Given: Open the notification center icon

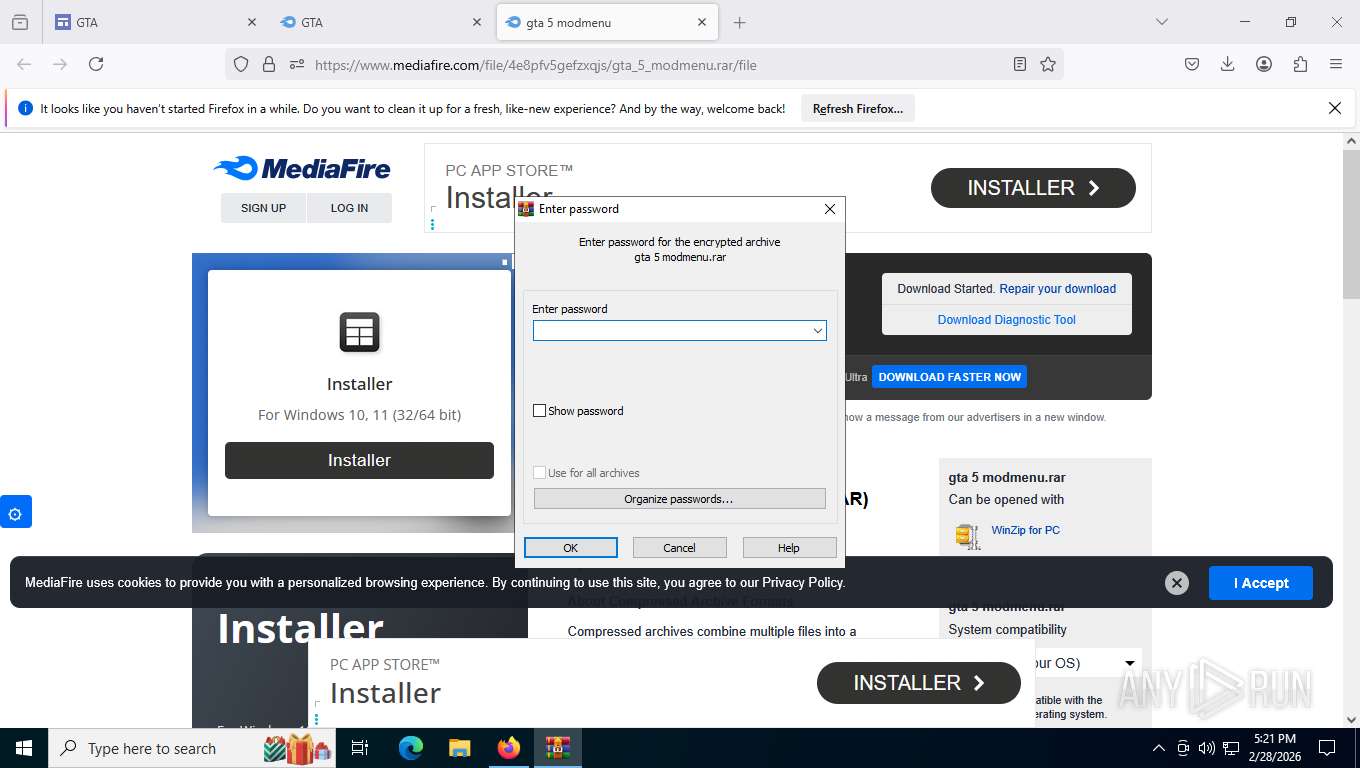Looking at the screenshot, I should (1327, 748).
